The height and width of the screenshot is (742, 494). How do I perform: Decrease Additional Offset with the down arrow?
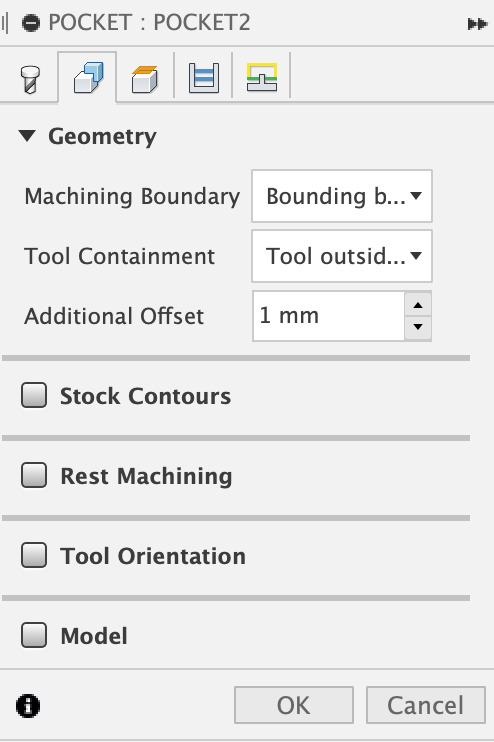(x=418, y=327)
